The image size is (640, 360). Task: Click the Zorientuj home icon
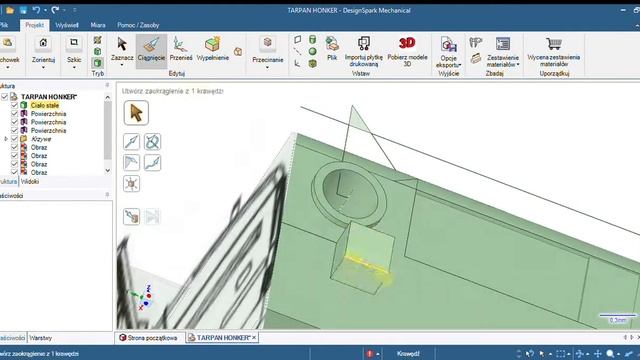(43, 42)
